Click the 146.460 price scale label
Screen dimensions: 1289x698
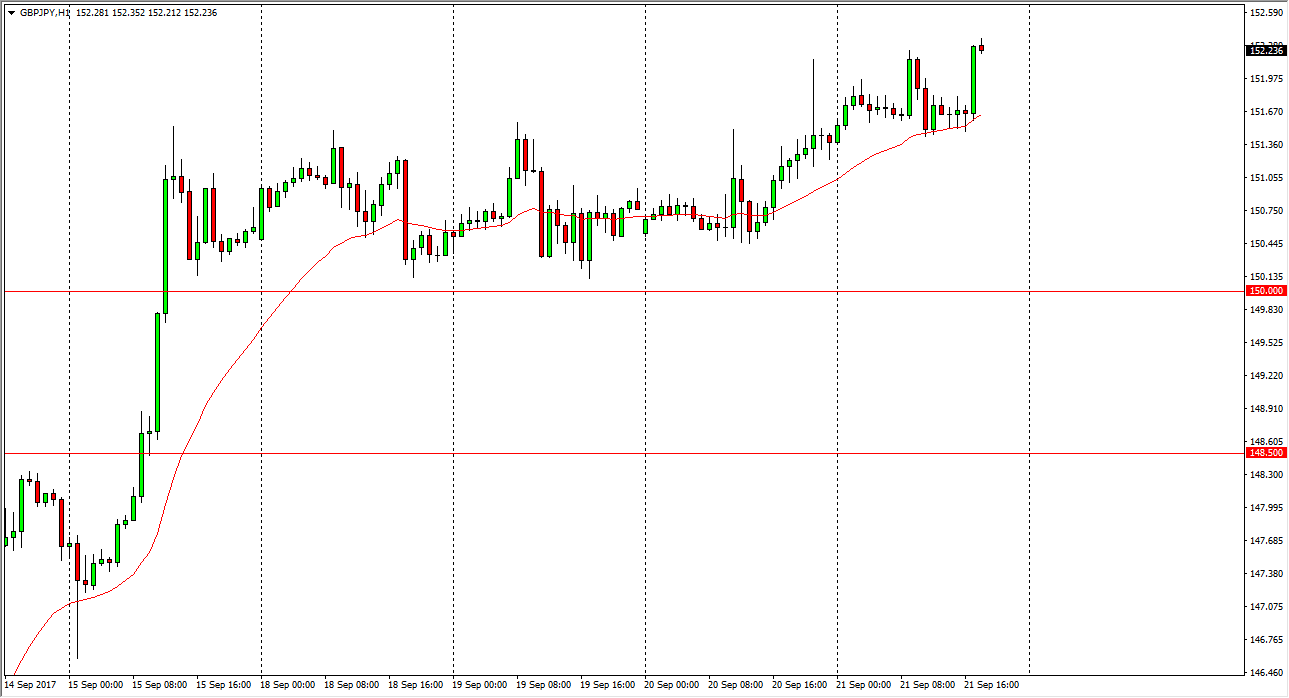click(x=1266, y=673)
